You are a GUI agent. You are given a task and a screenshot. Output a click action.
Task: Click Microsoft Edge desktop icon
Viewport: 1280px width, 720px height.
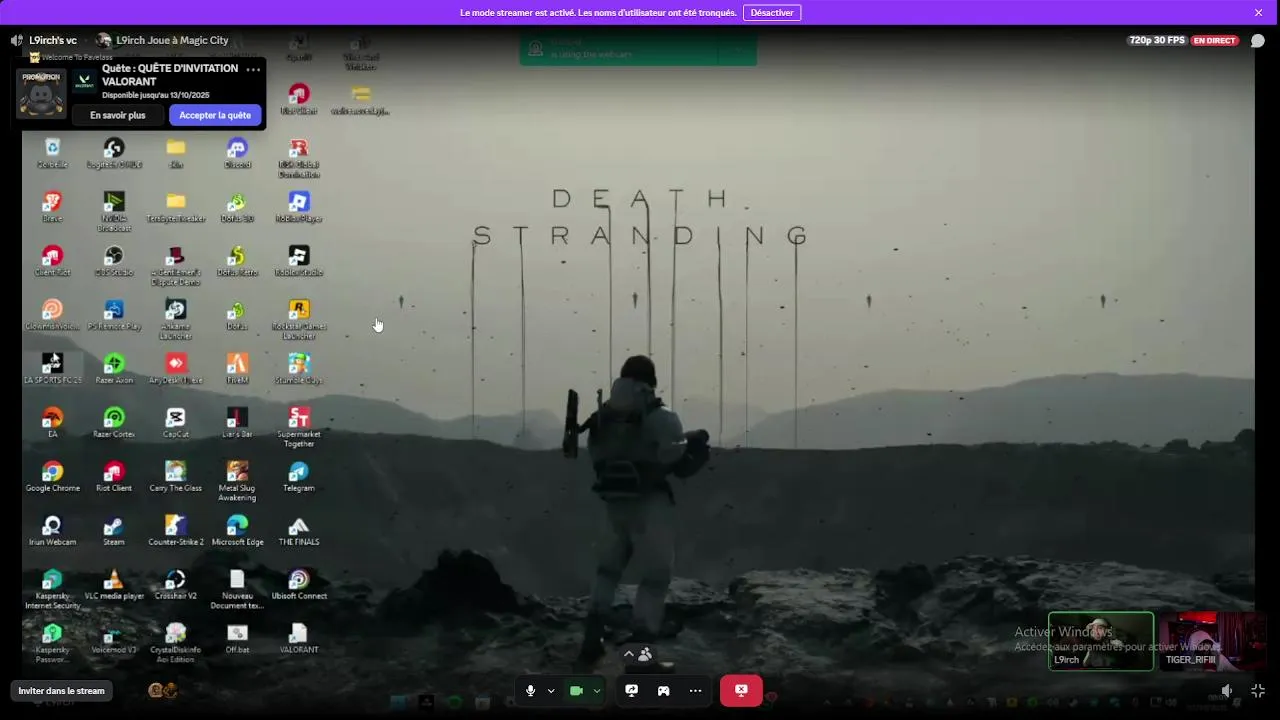point(237,531)
